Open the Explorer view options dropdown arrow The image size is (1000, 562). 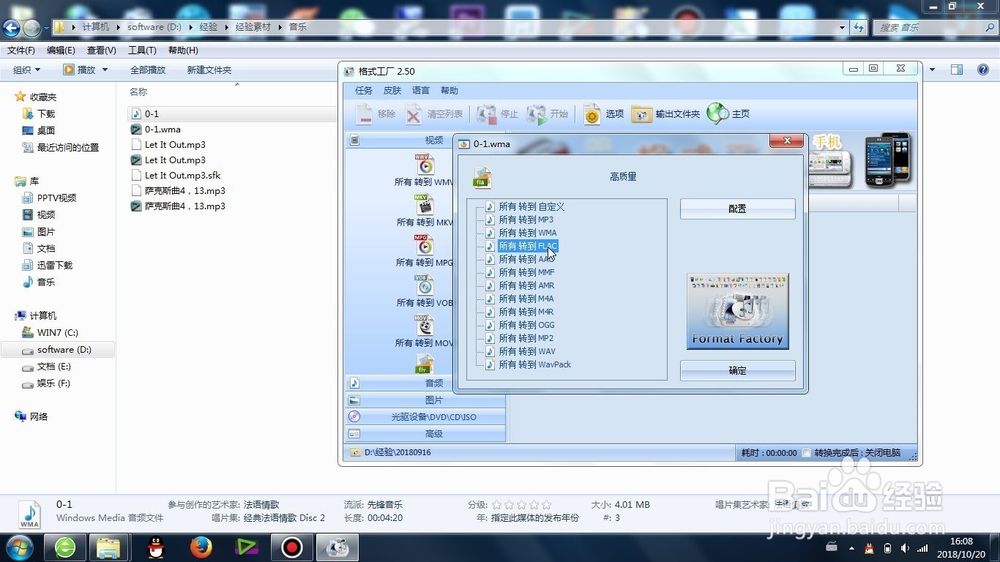click(932, 70)
